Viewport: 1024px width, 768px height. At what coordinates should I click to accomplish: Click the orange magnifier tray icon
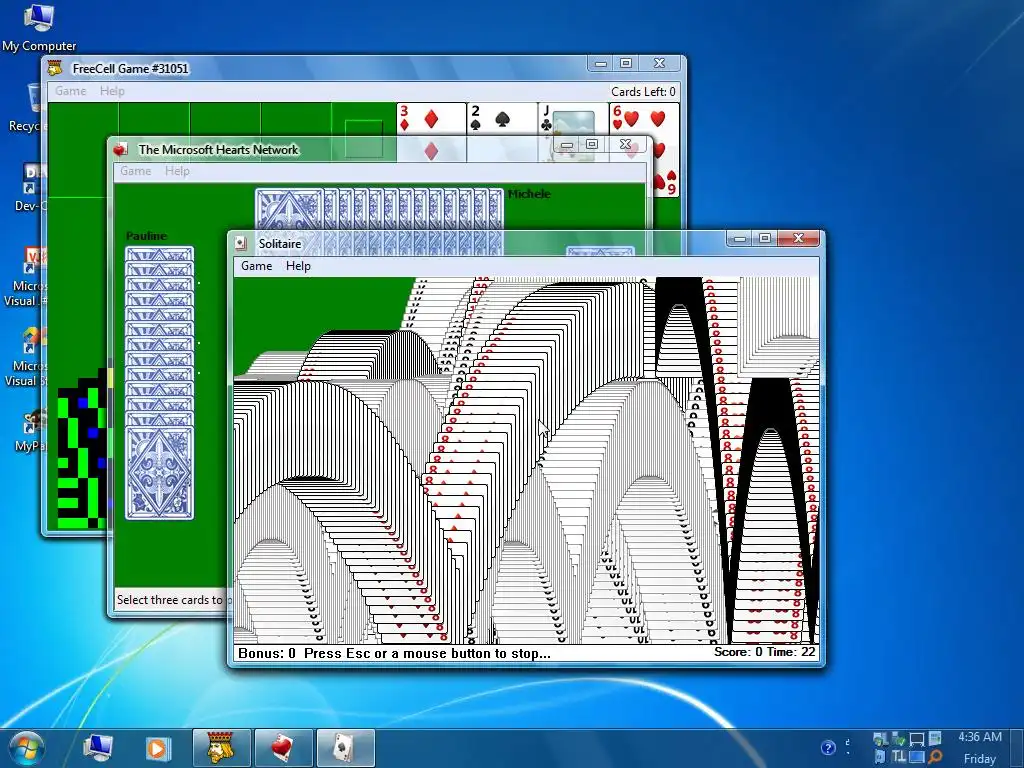pyautogui.click(x=935, y=757)
